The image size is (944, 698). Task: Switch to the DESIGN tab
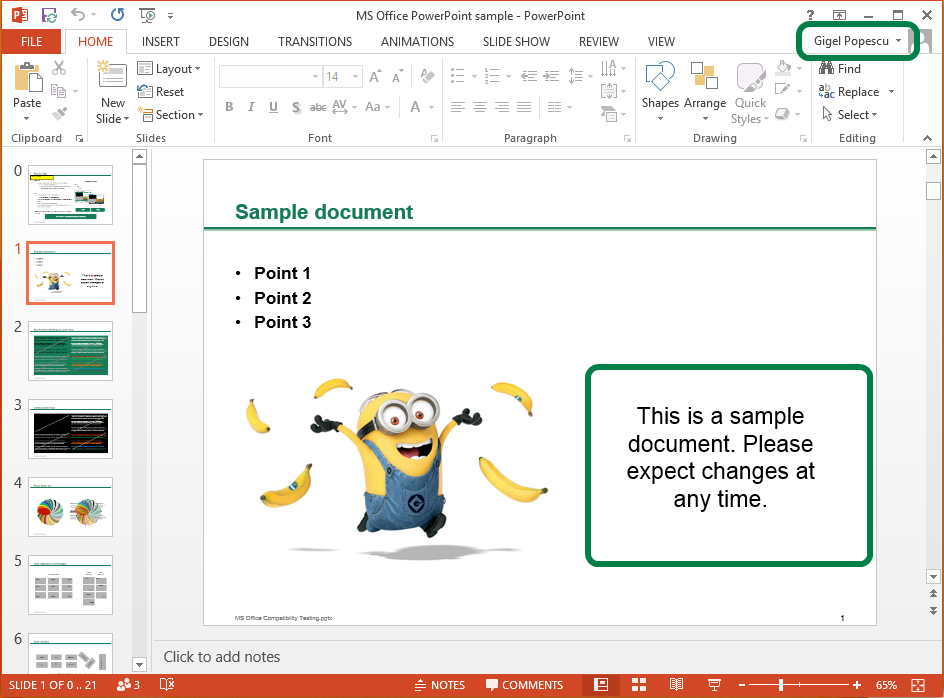[229, 42]
